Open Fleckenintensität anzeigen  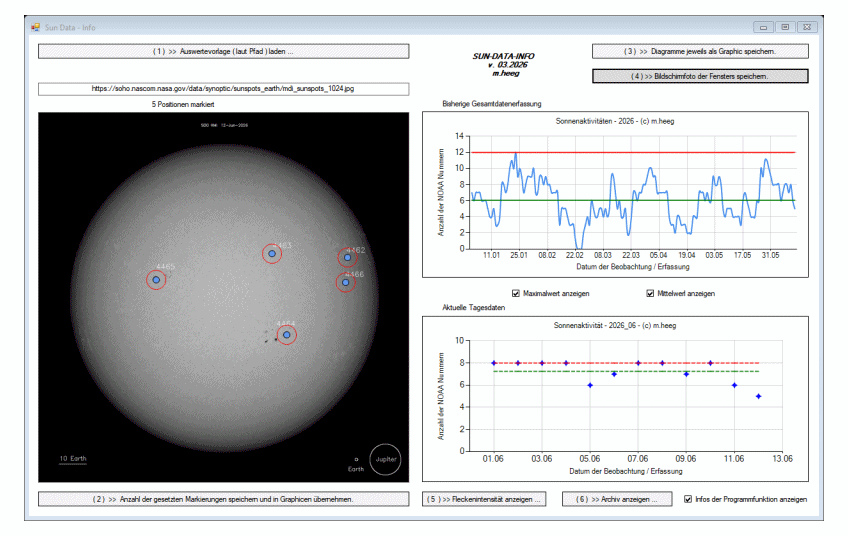tap(484, 499)
